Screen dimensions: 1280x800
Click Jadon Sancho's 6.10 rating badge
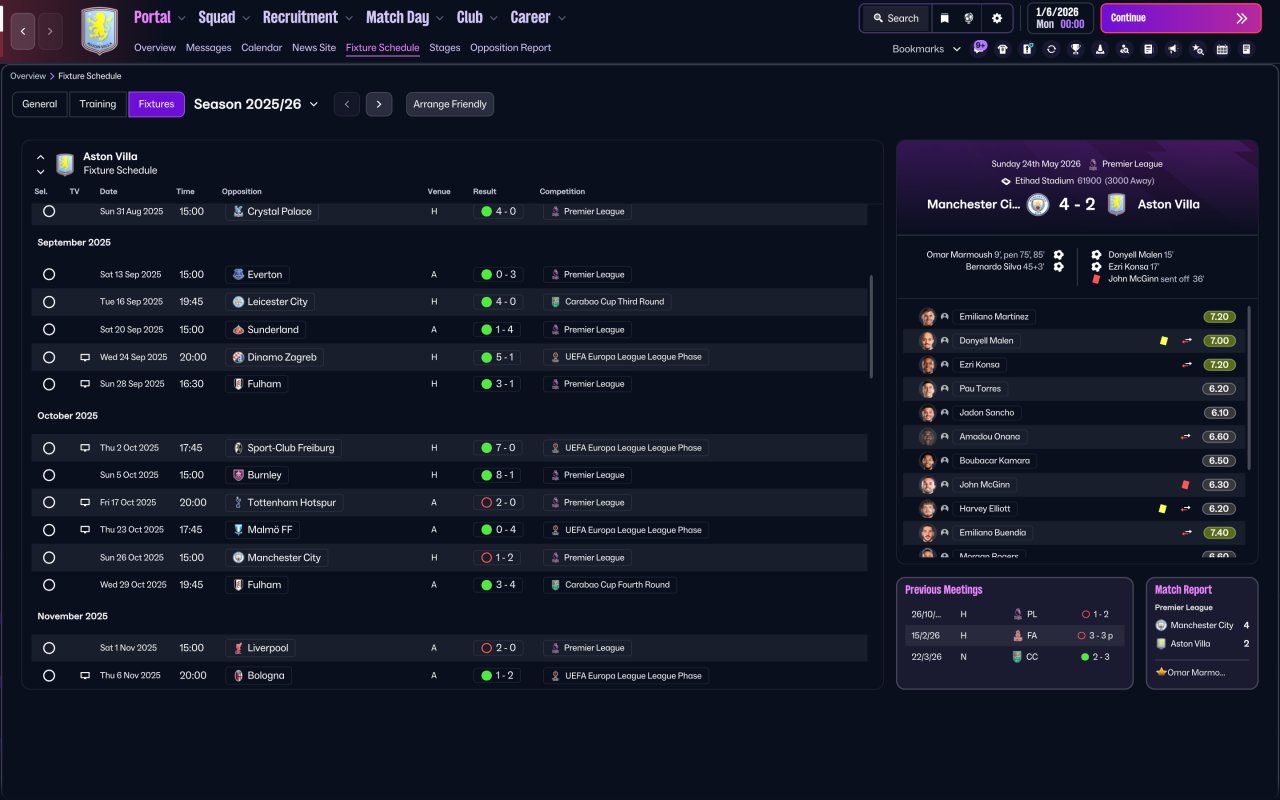1219,413
